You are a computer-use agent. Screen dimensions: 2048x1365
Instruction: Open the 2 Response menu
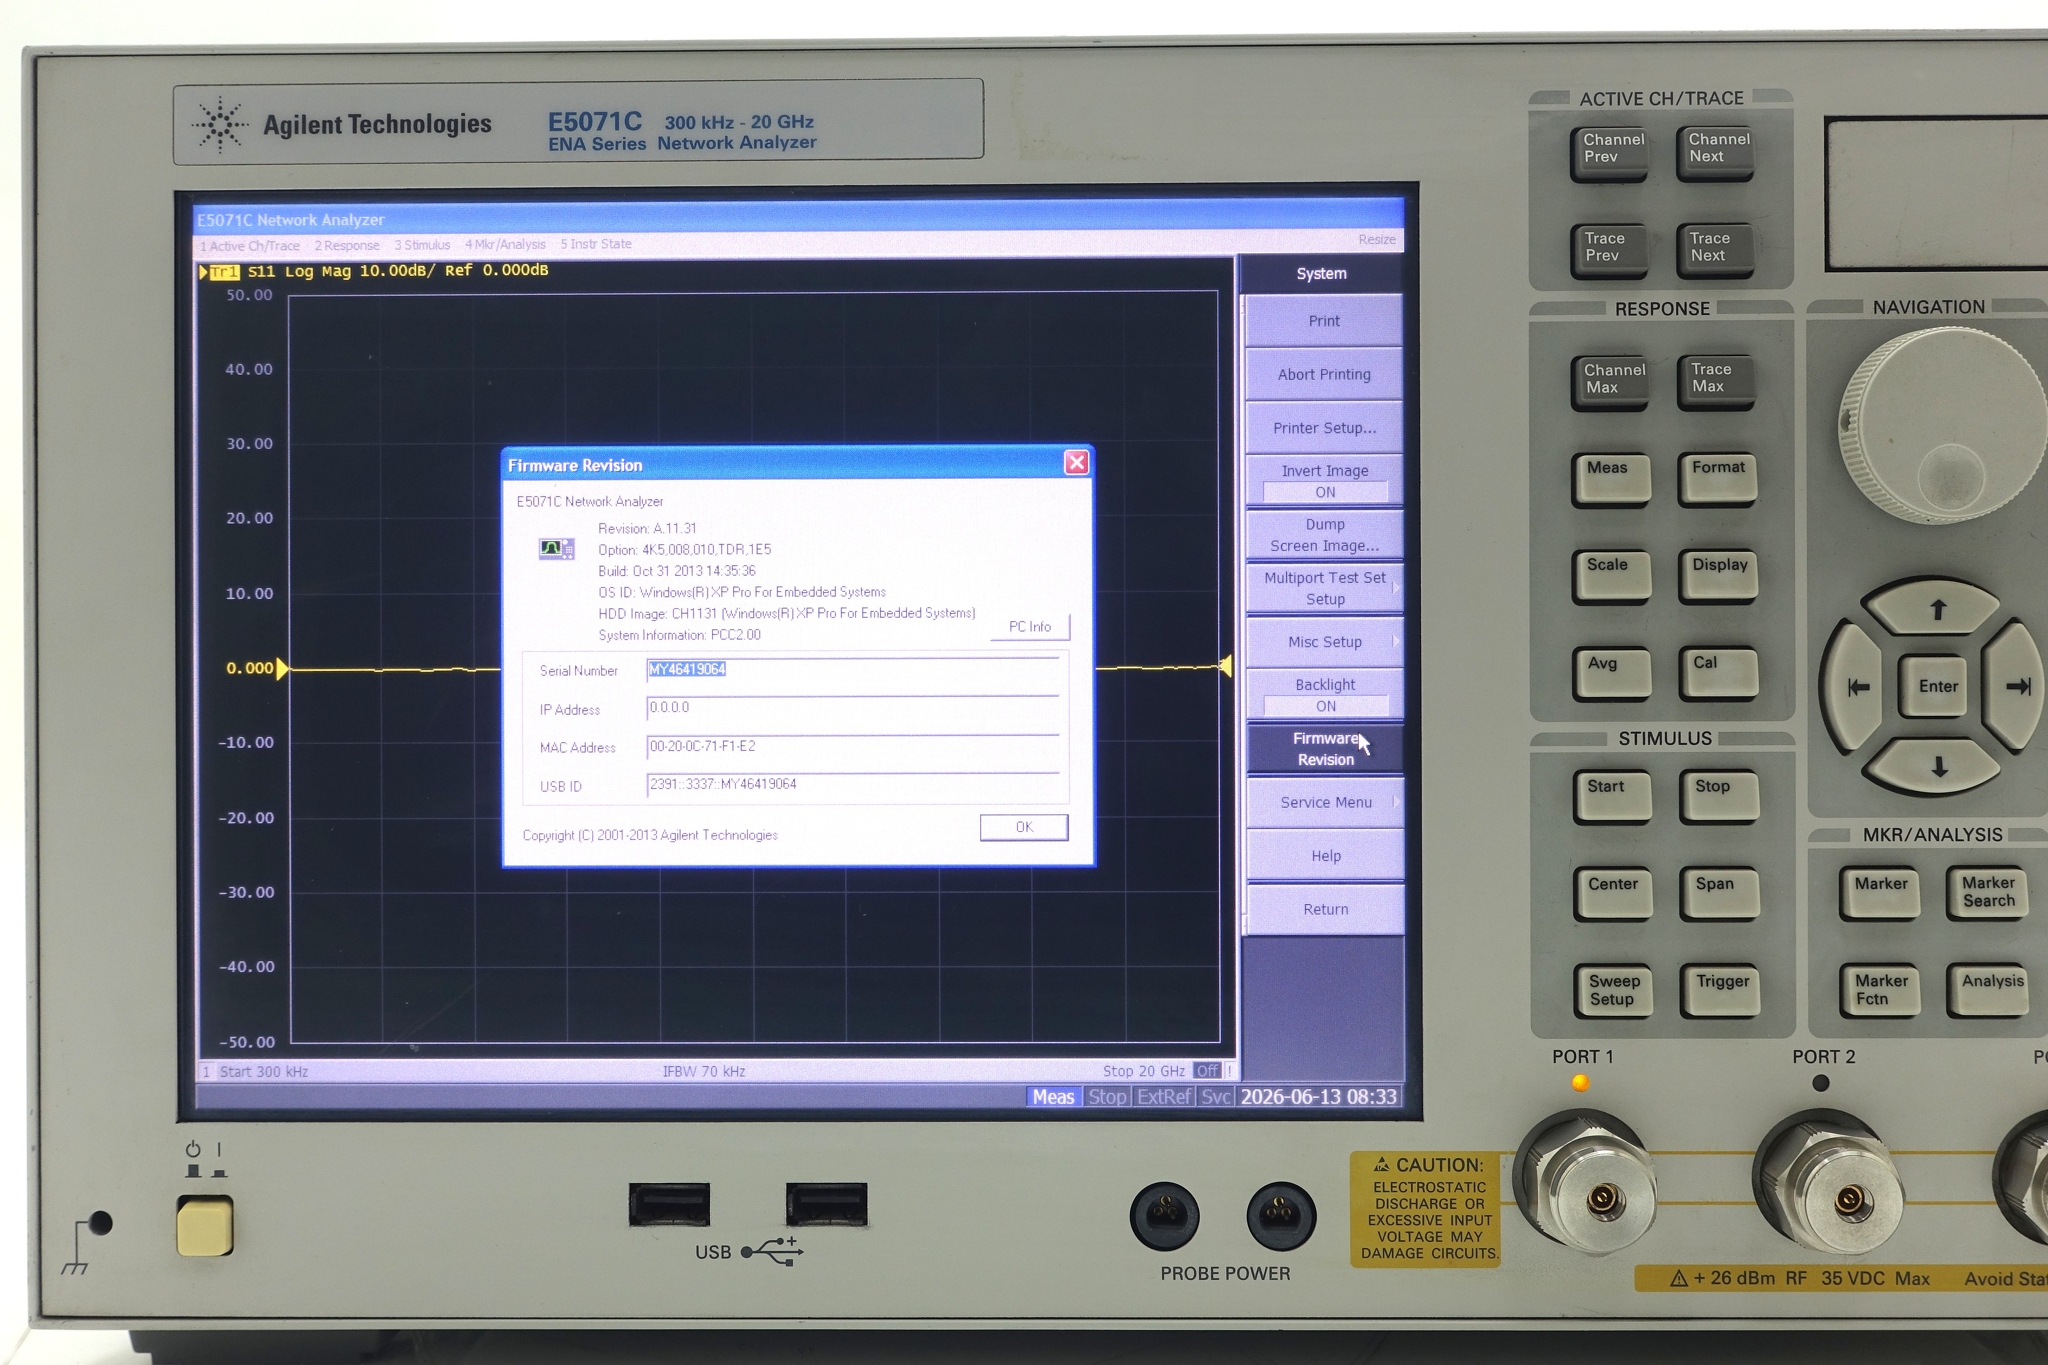tap(346, 245)
